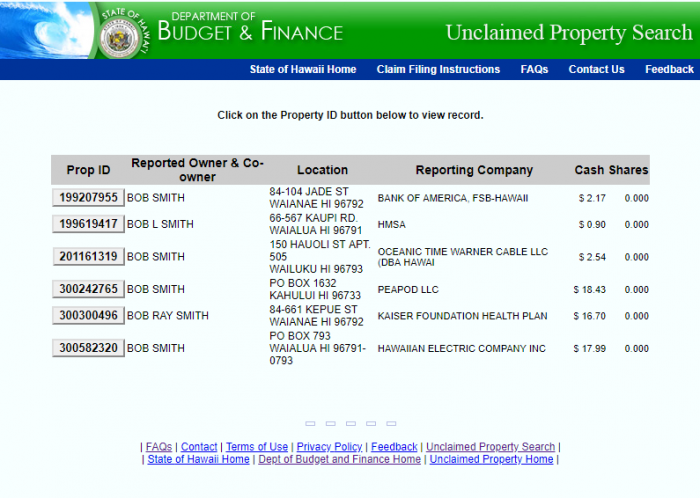
Task: Click the $ 2.54 cash amount
Action: coord(592,257)
